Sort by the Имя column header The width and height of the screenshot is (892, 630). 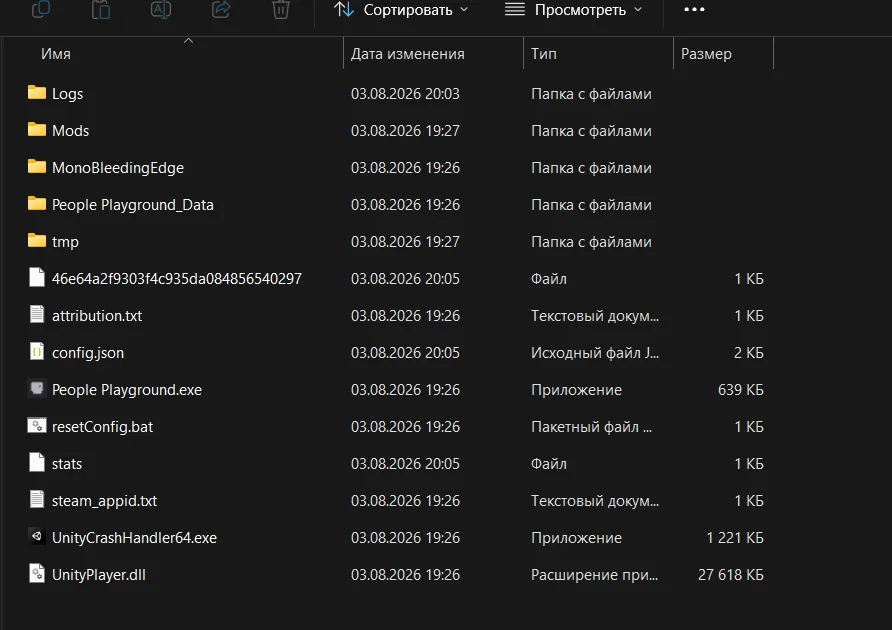56,53
